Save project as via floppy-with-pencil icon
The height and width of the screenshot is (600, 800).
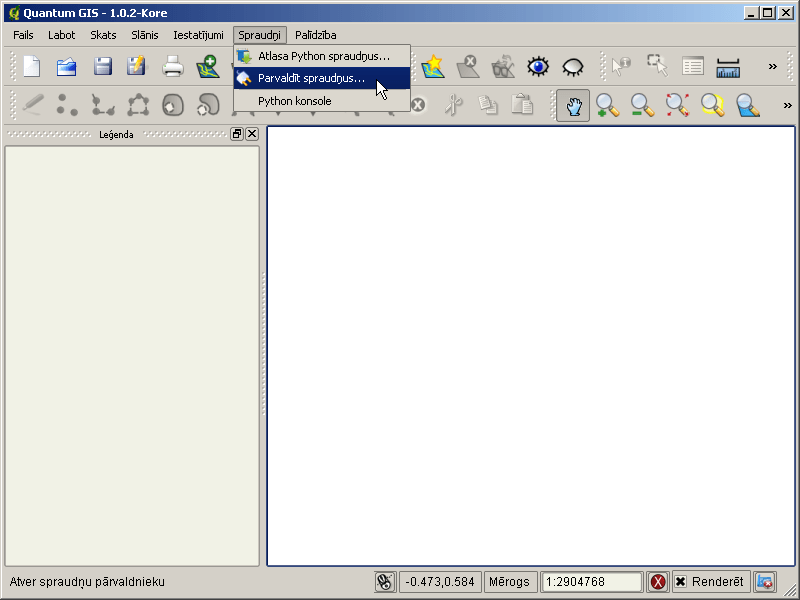(x=137, y=66)
